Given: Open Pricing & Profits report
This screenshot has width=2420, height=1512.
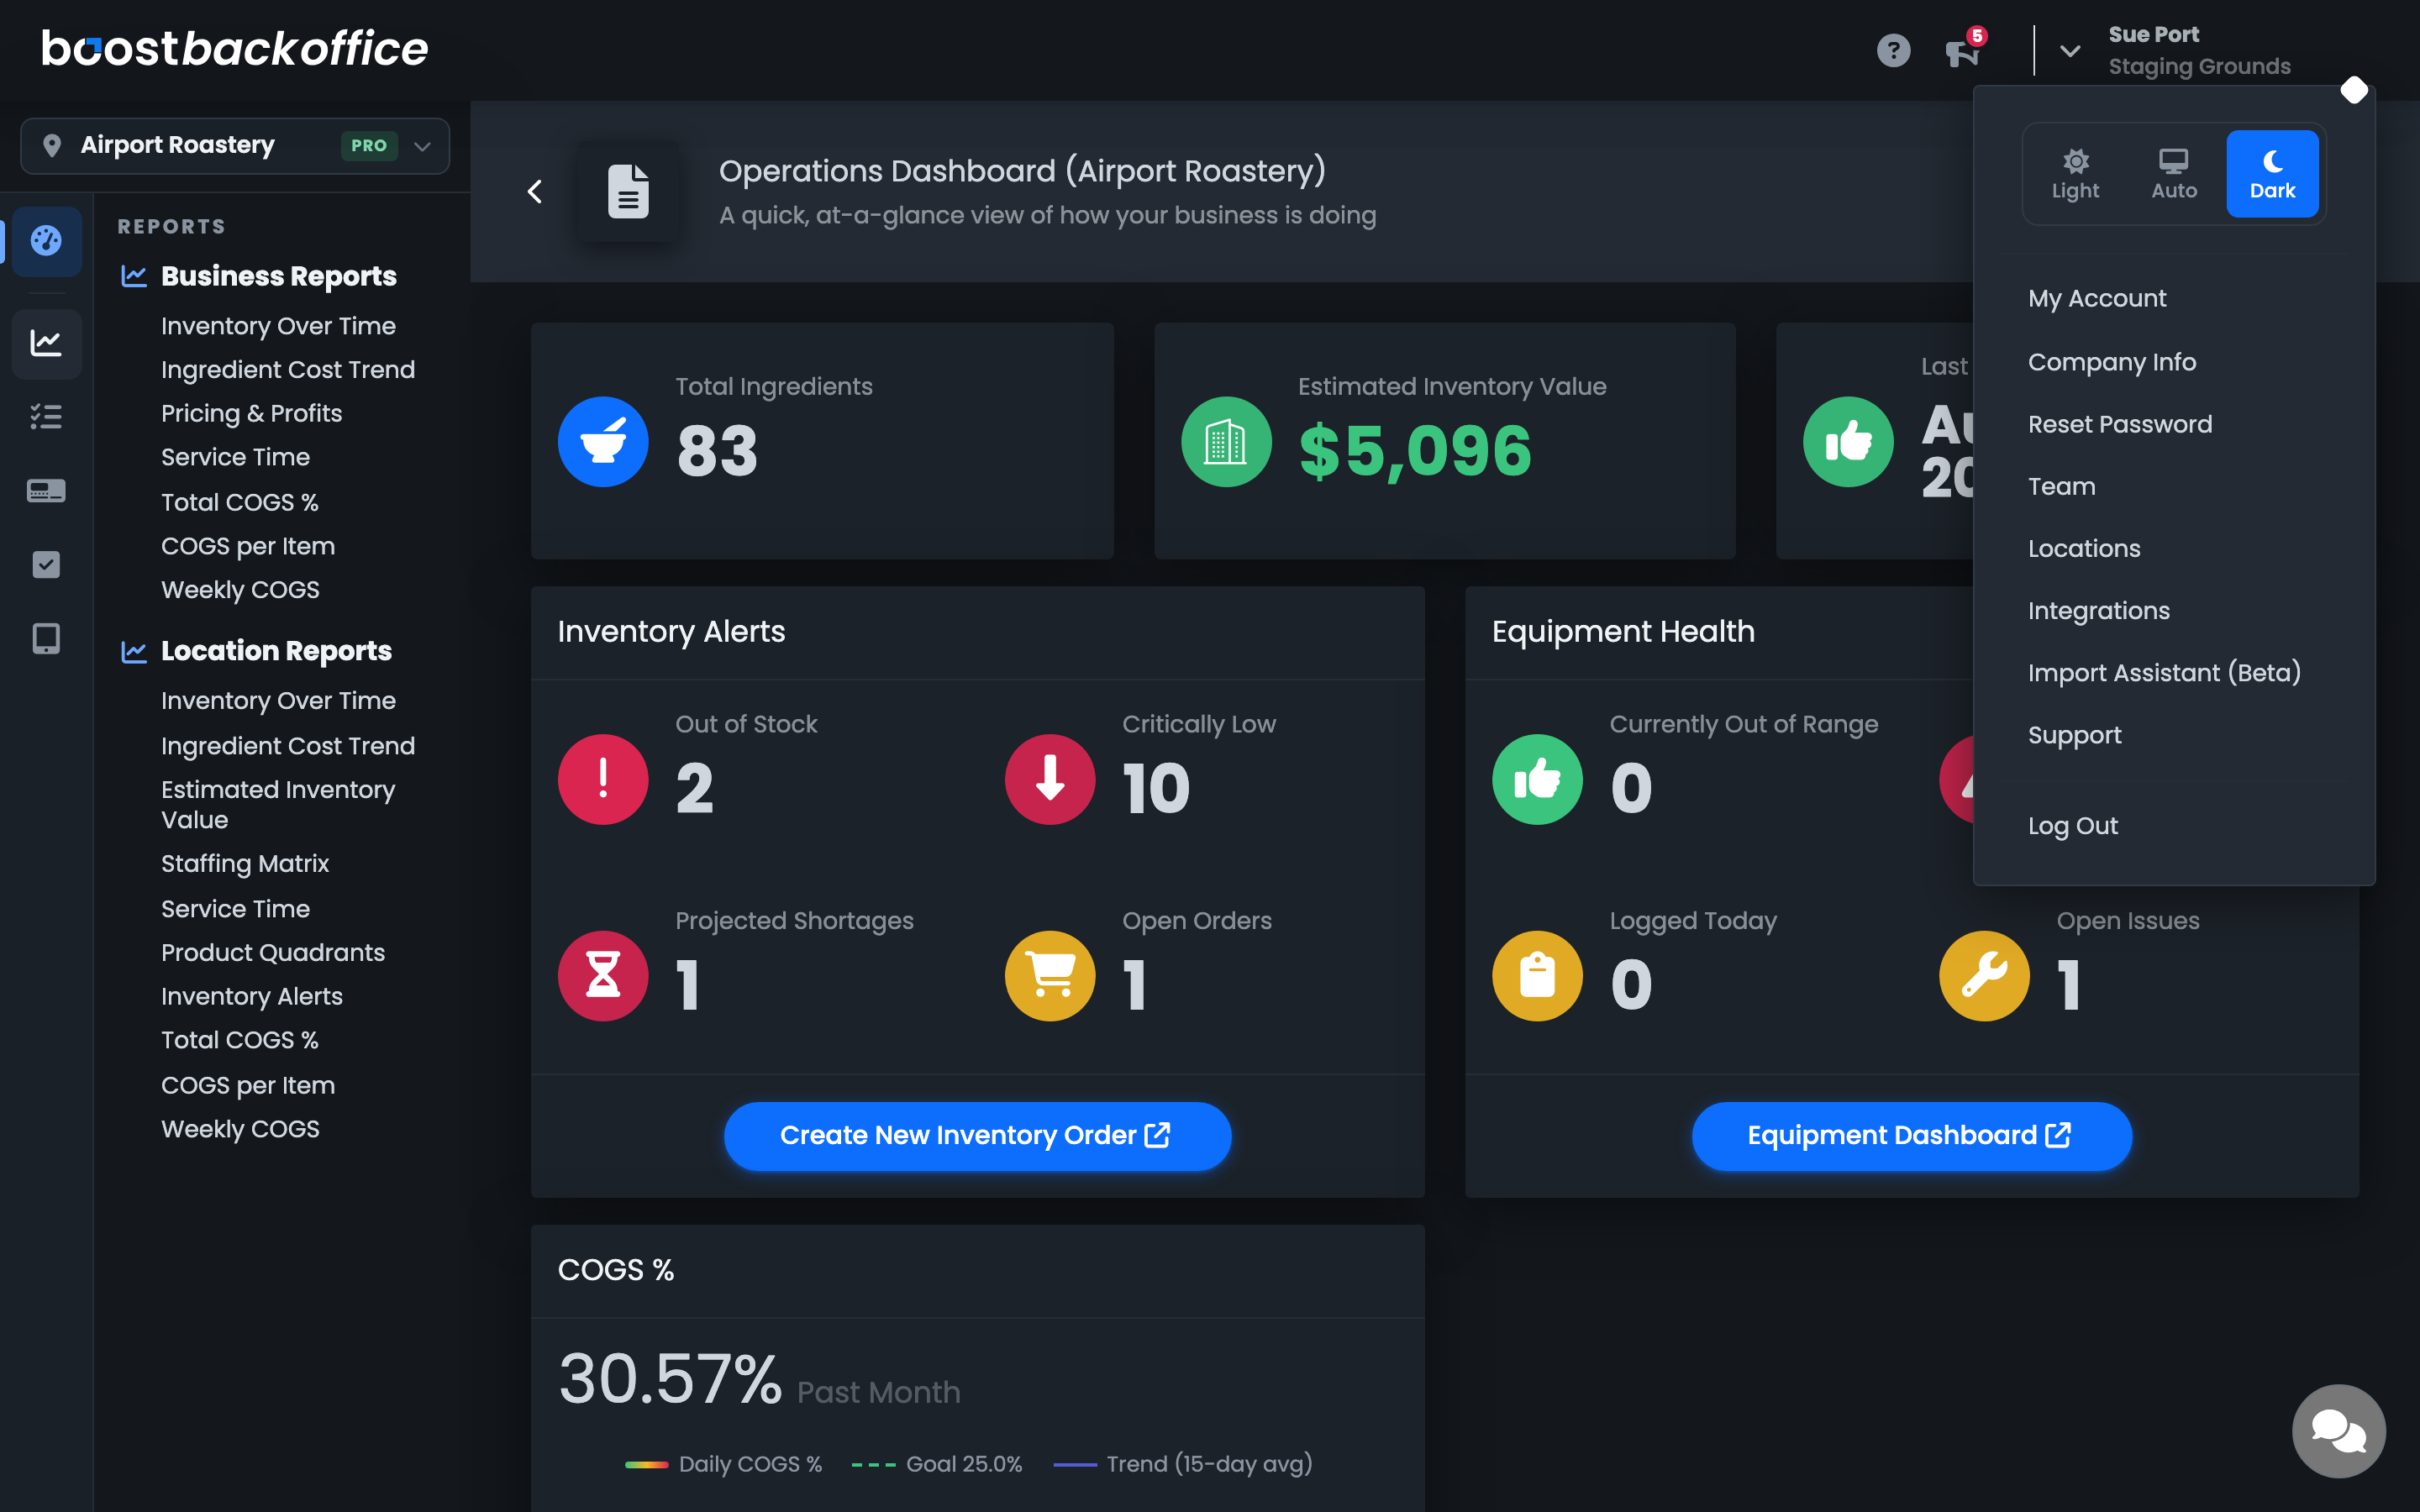Looking at the screenshot, I should click(x=251, y=413).
